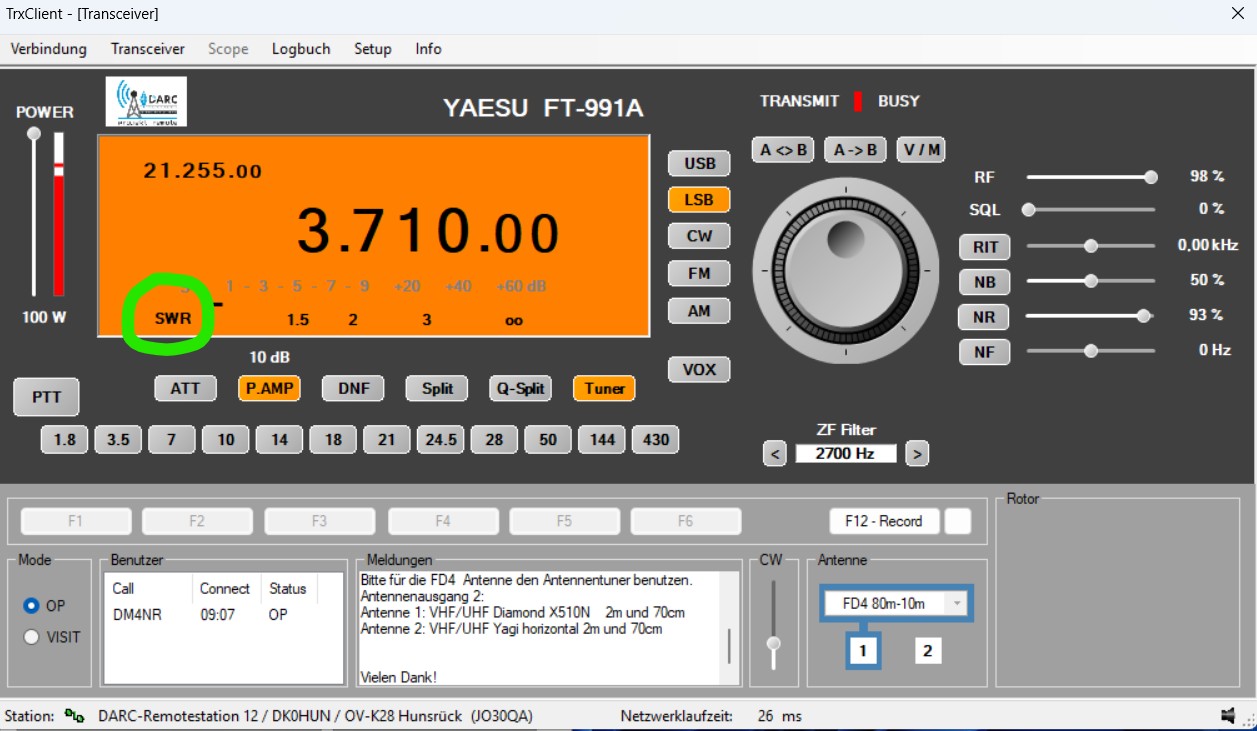Select the 14 MHz band button
The image size is (1257, 731).
[x=279, y=440]
